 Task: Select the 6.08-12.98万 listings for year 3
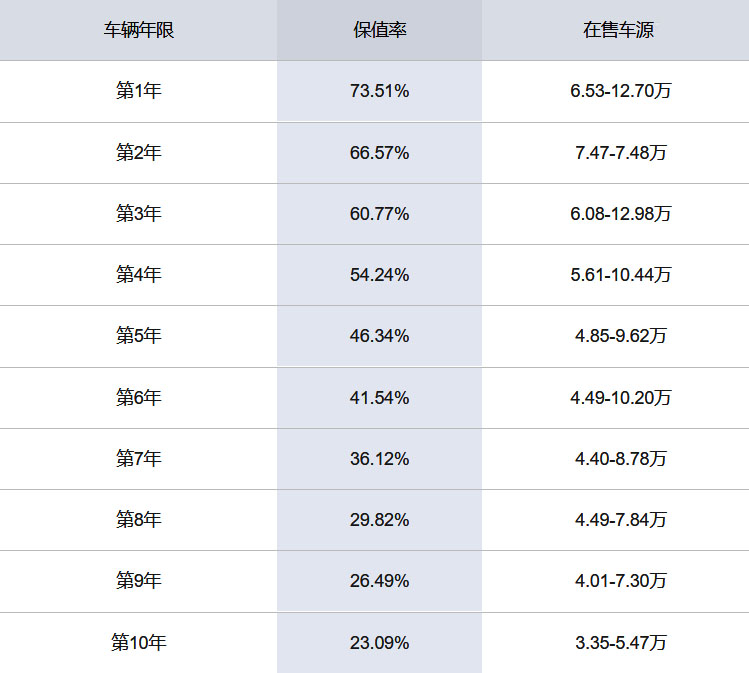click(620, 214)
